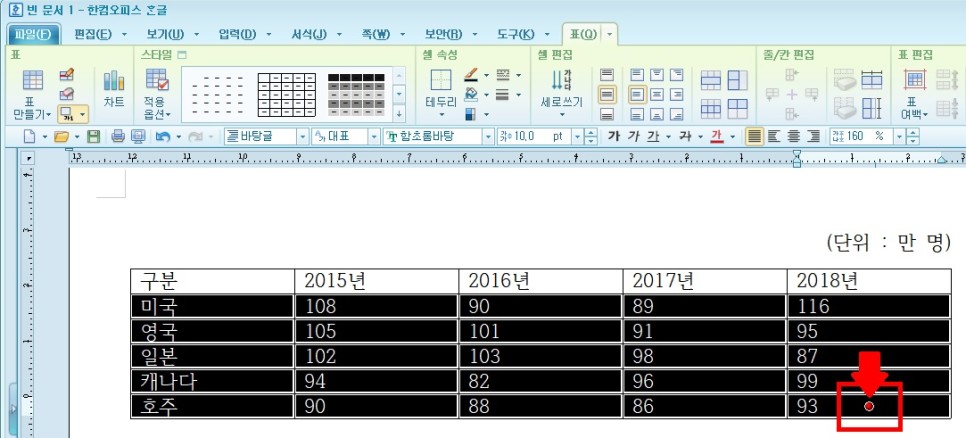
Task: Set cell vertical alignment to top
Action: tap(607, 75)
